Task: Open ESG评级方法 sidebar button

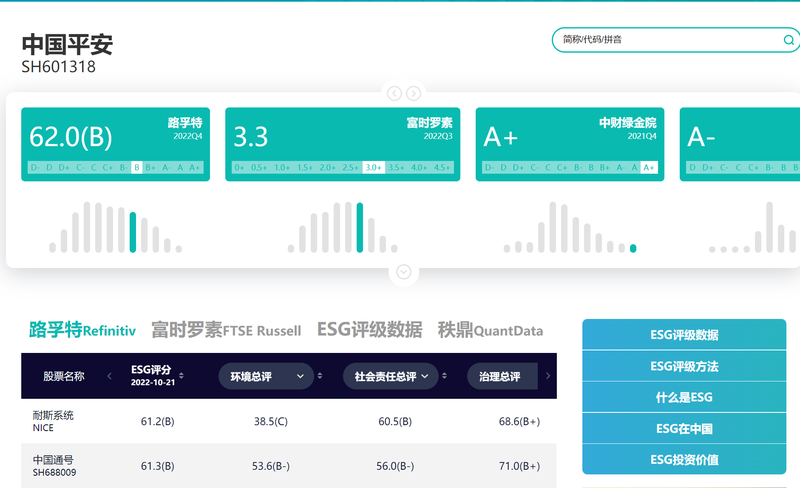Action: pyautogui.click(x=684, y=366)
